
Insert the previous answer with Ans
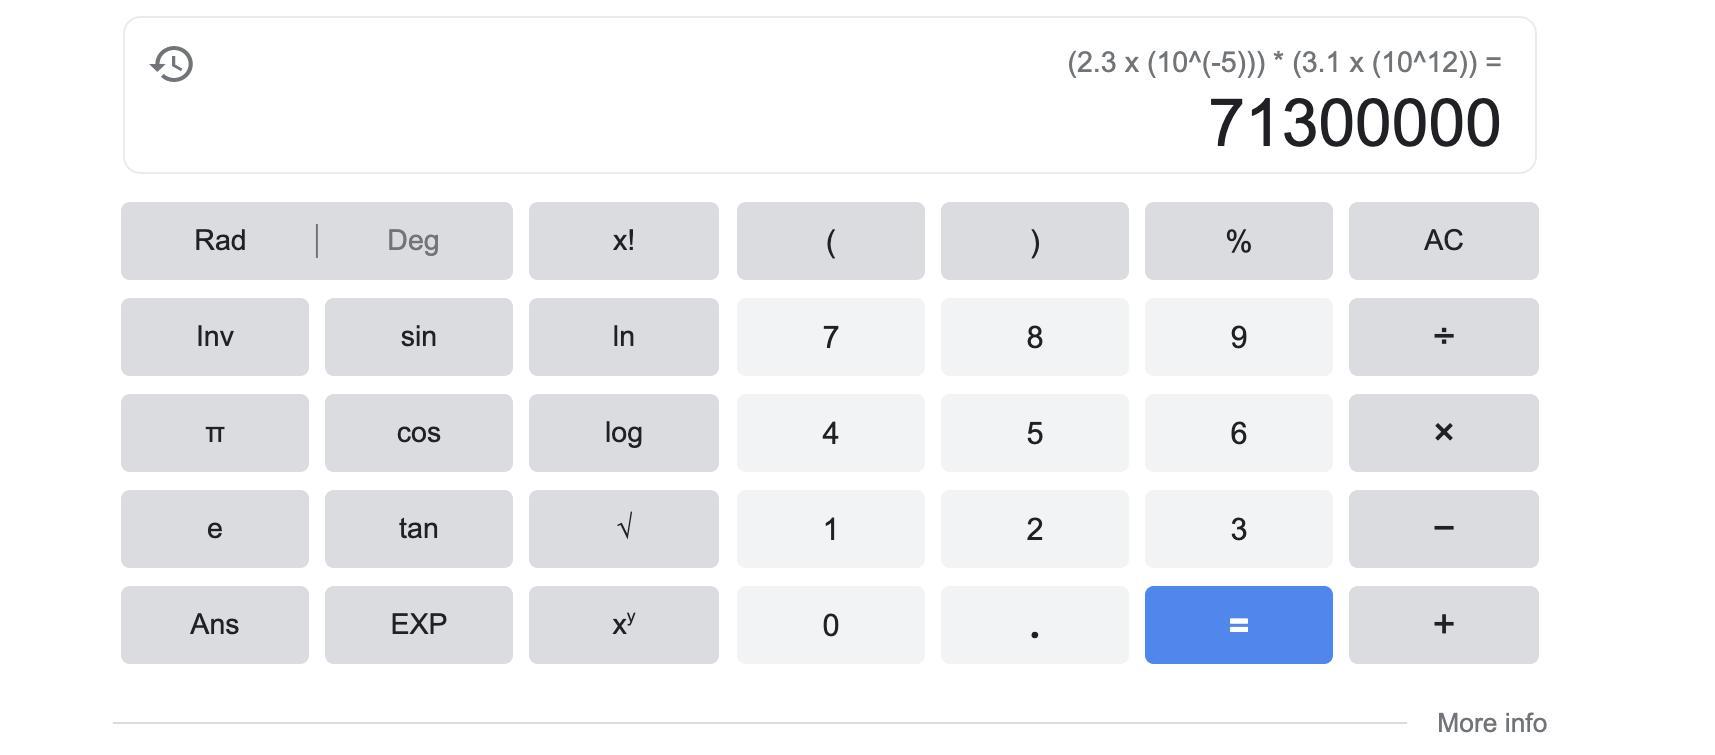[215, 625]
